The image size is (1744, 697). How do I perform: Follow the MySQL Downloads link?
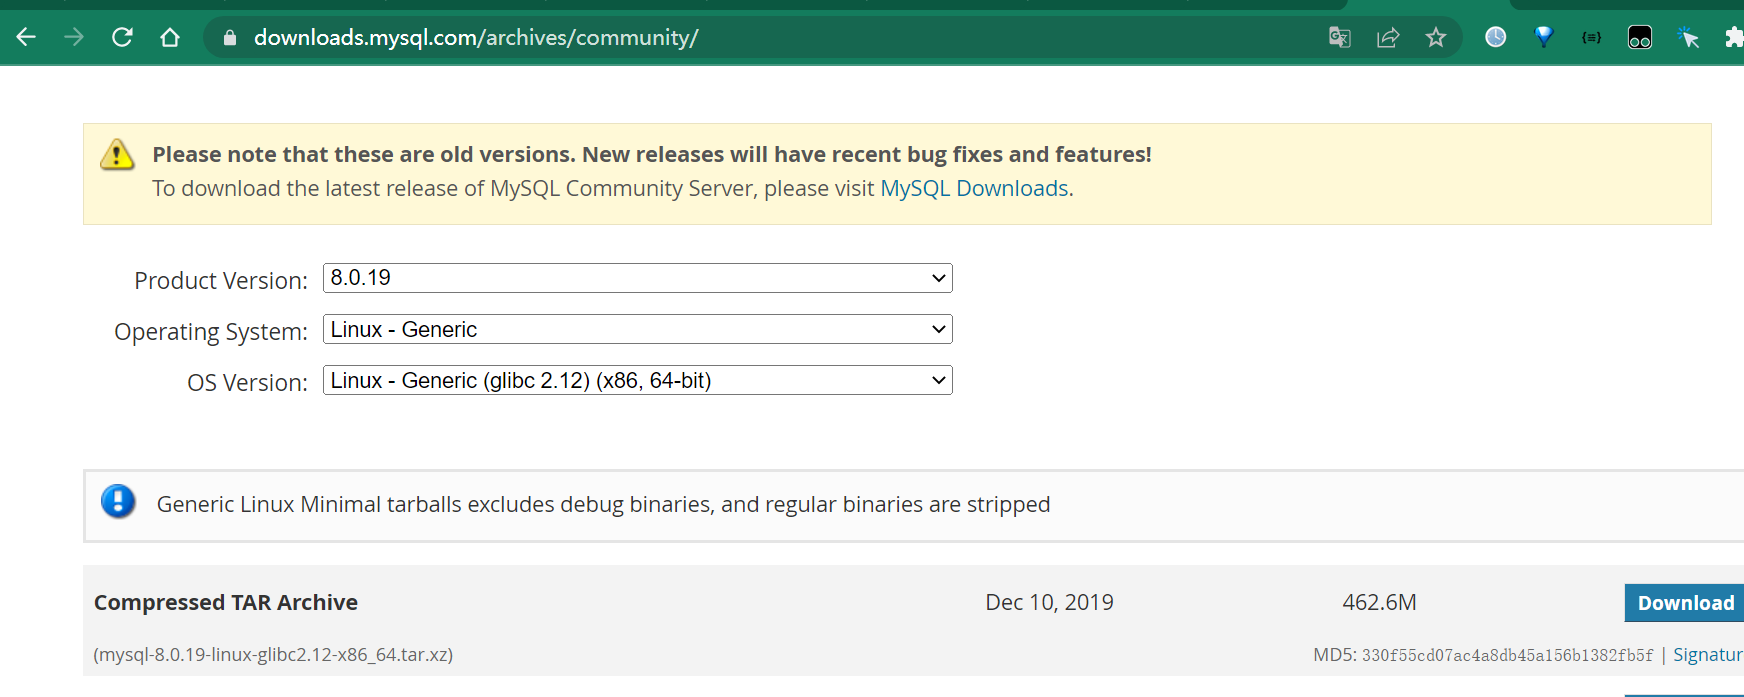click(x=974, y=189)
